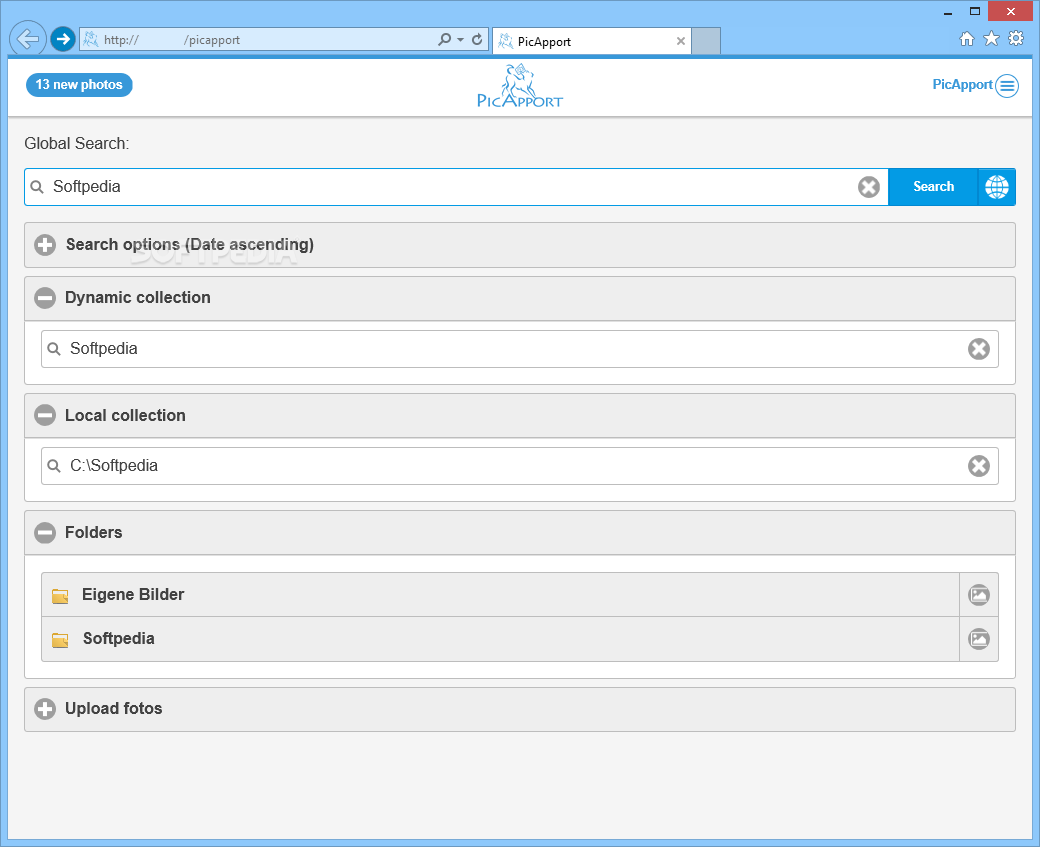Open a new browser tab

tap(706, 41)
